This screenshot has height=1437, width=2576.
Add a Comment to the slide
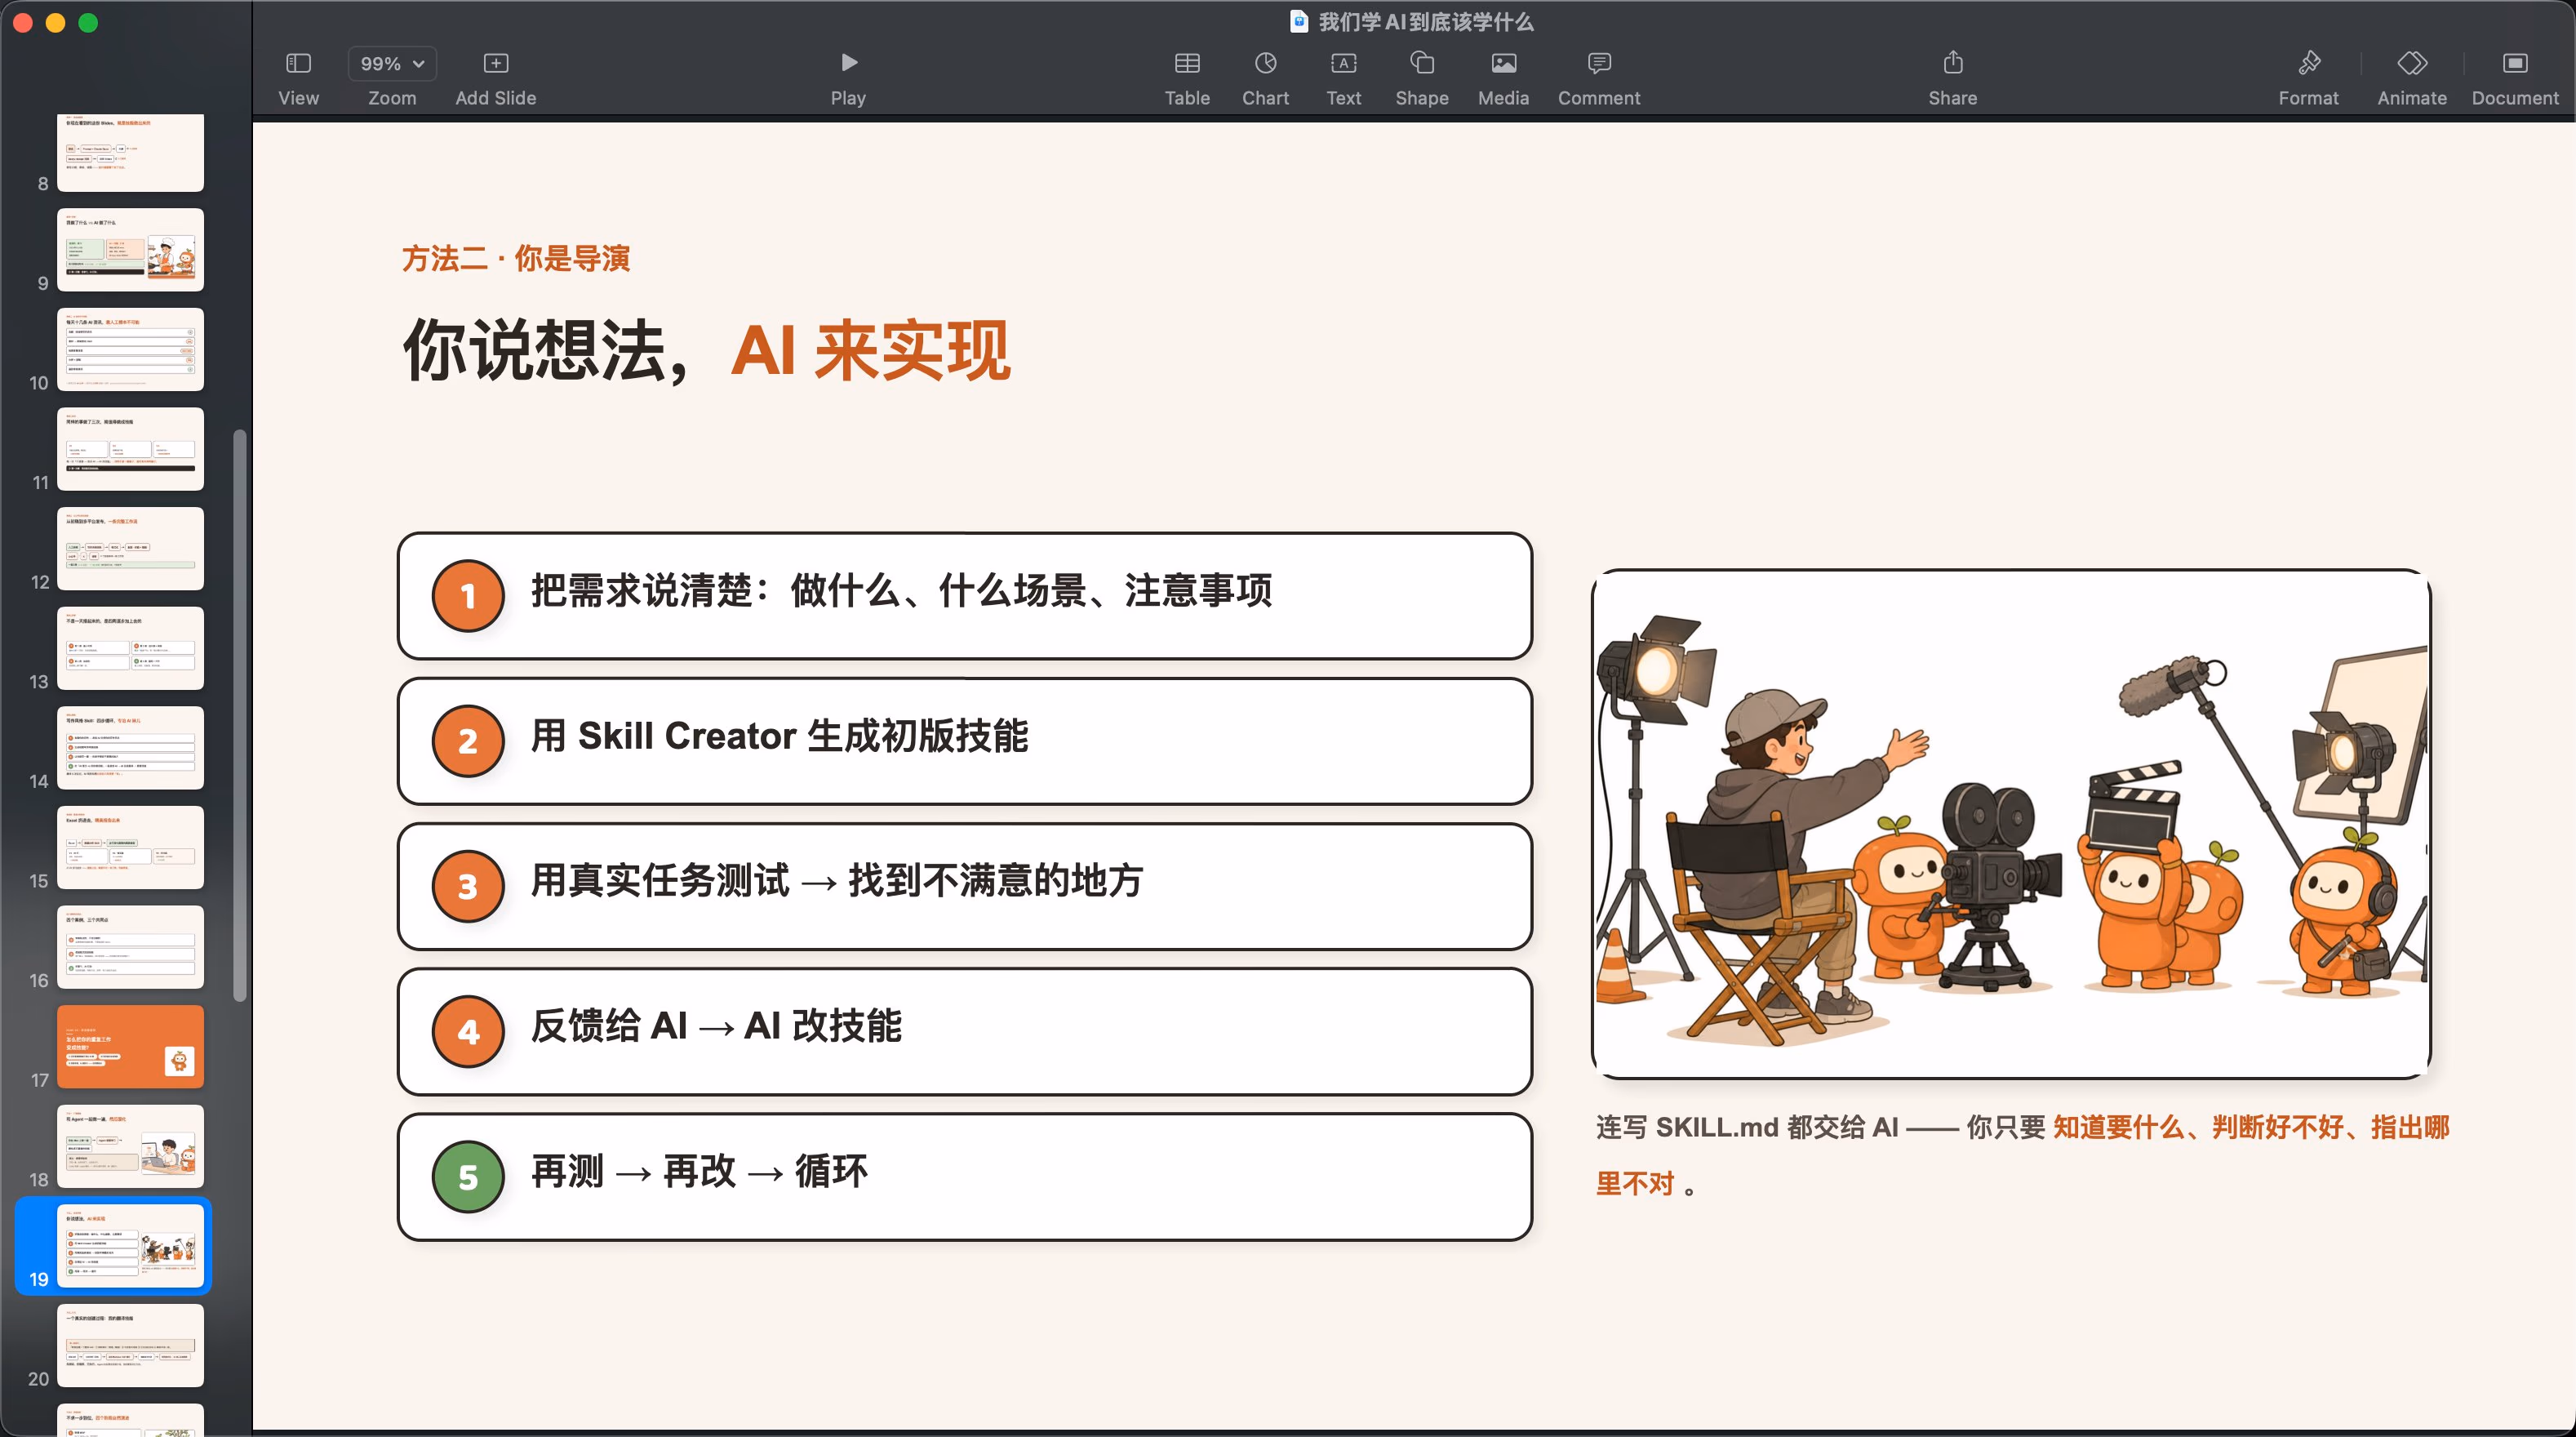(x=1598, y=78)
